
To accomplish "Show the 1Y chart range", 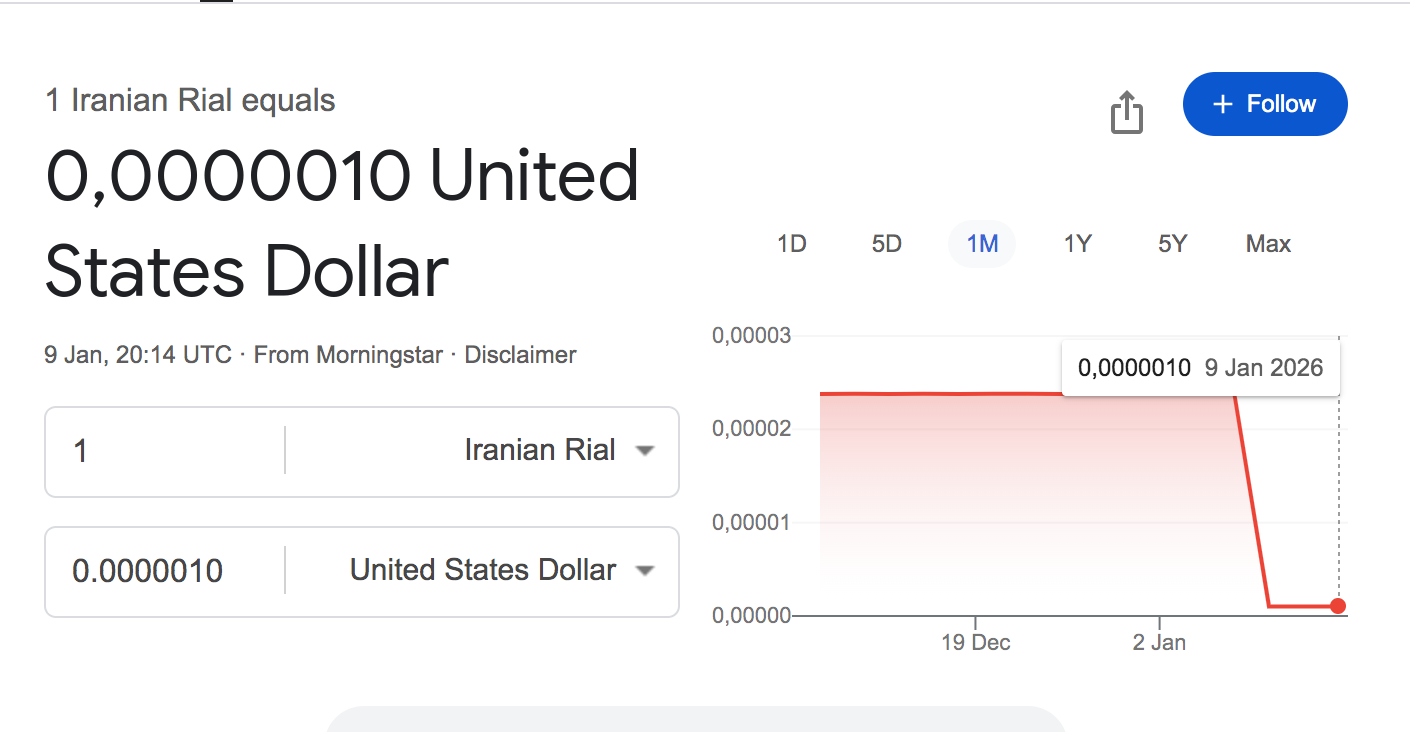I will [x=1077, y=244].
